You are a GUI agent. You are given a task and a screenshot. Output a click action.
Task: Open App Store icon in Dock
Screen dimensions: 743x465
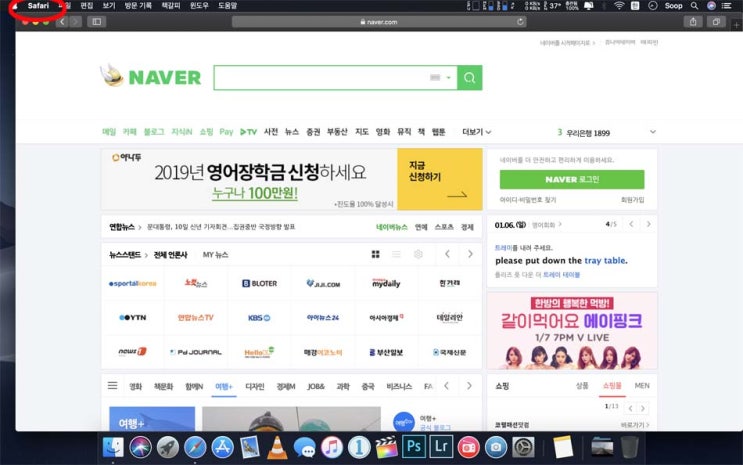point(222,447)
